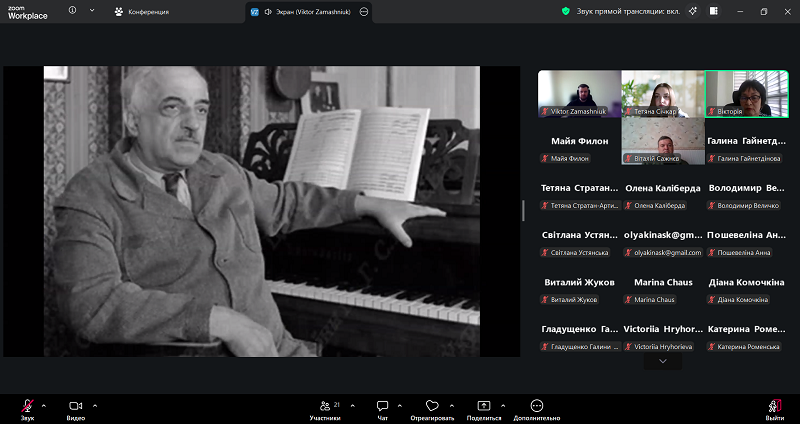
Task: Click the Отреагировать reactions heart icon
Action: pos(432,406)
